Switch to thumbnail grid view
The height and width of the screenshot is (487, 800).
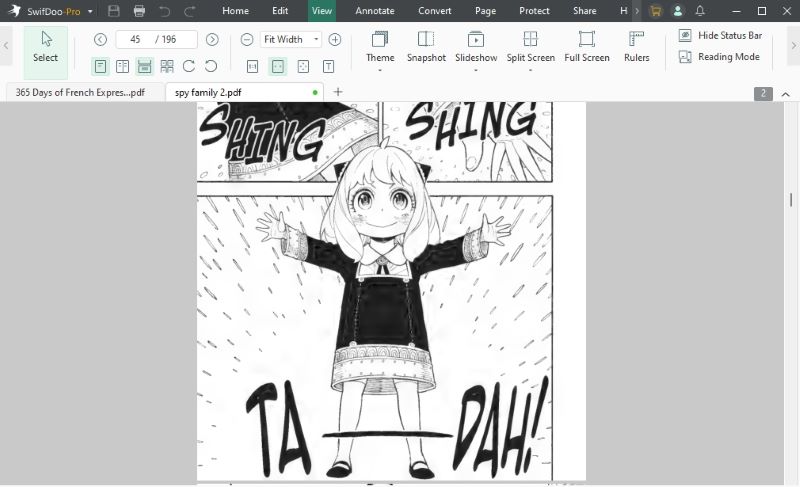[x=167, y=66]
